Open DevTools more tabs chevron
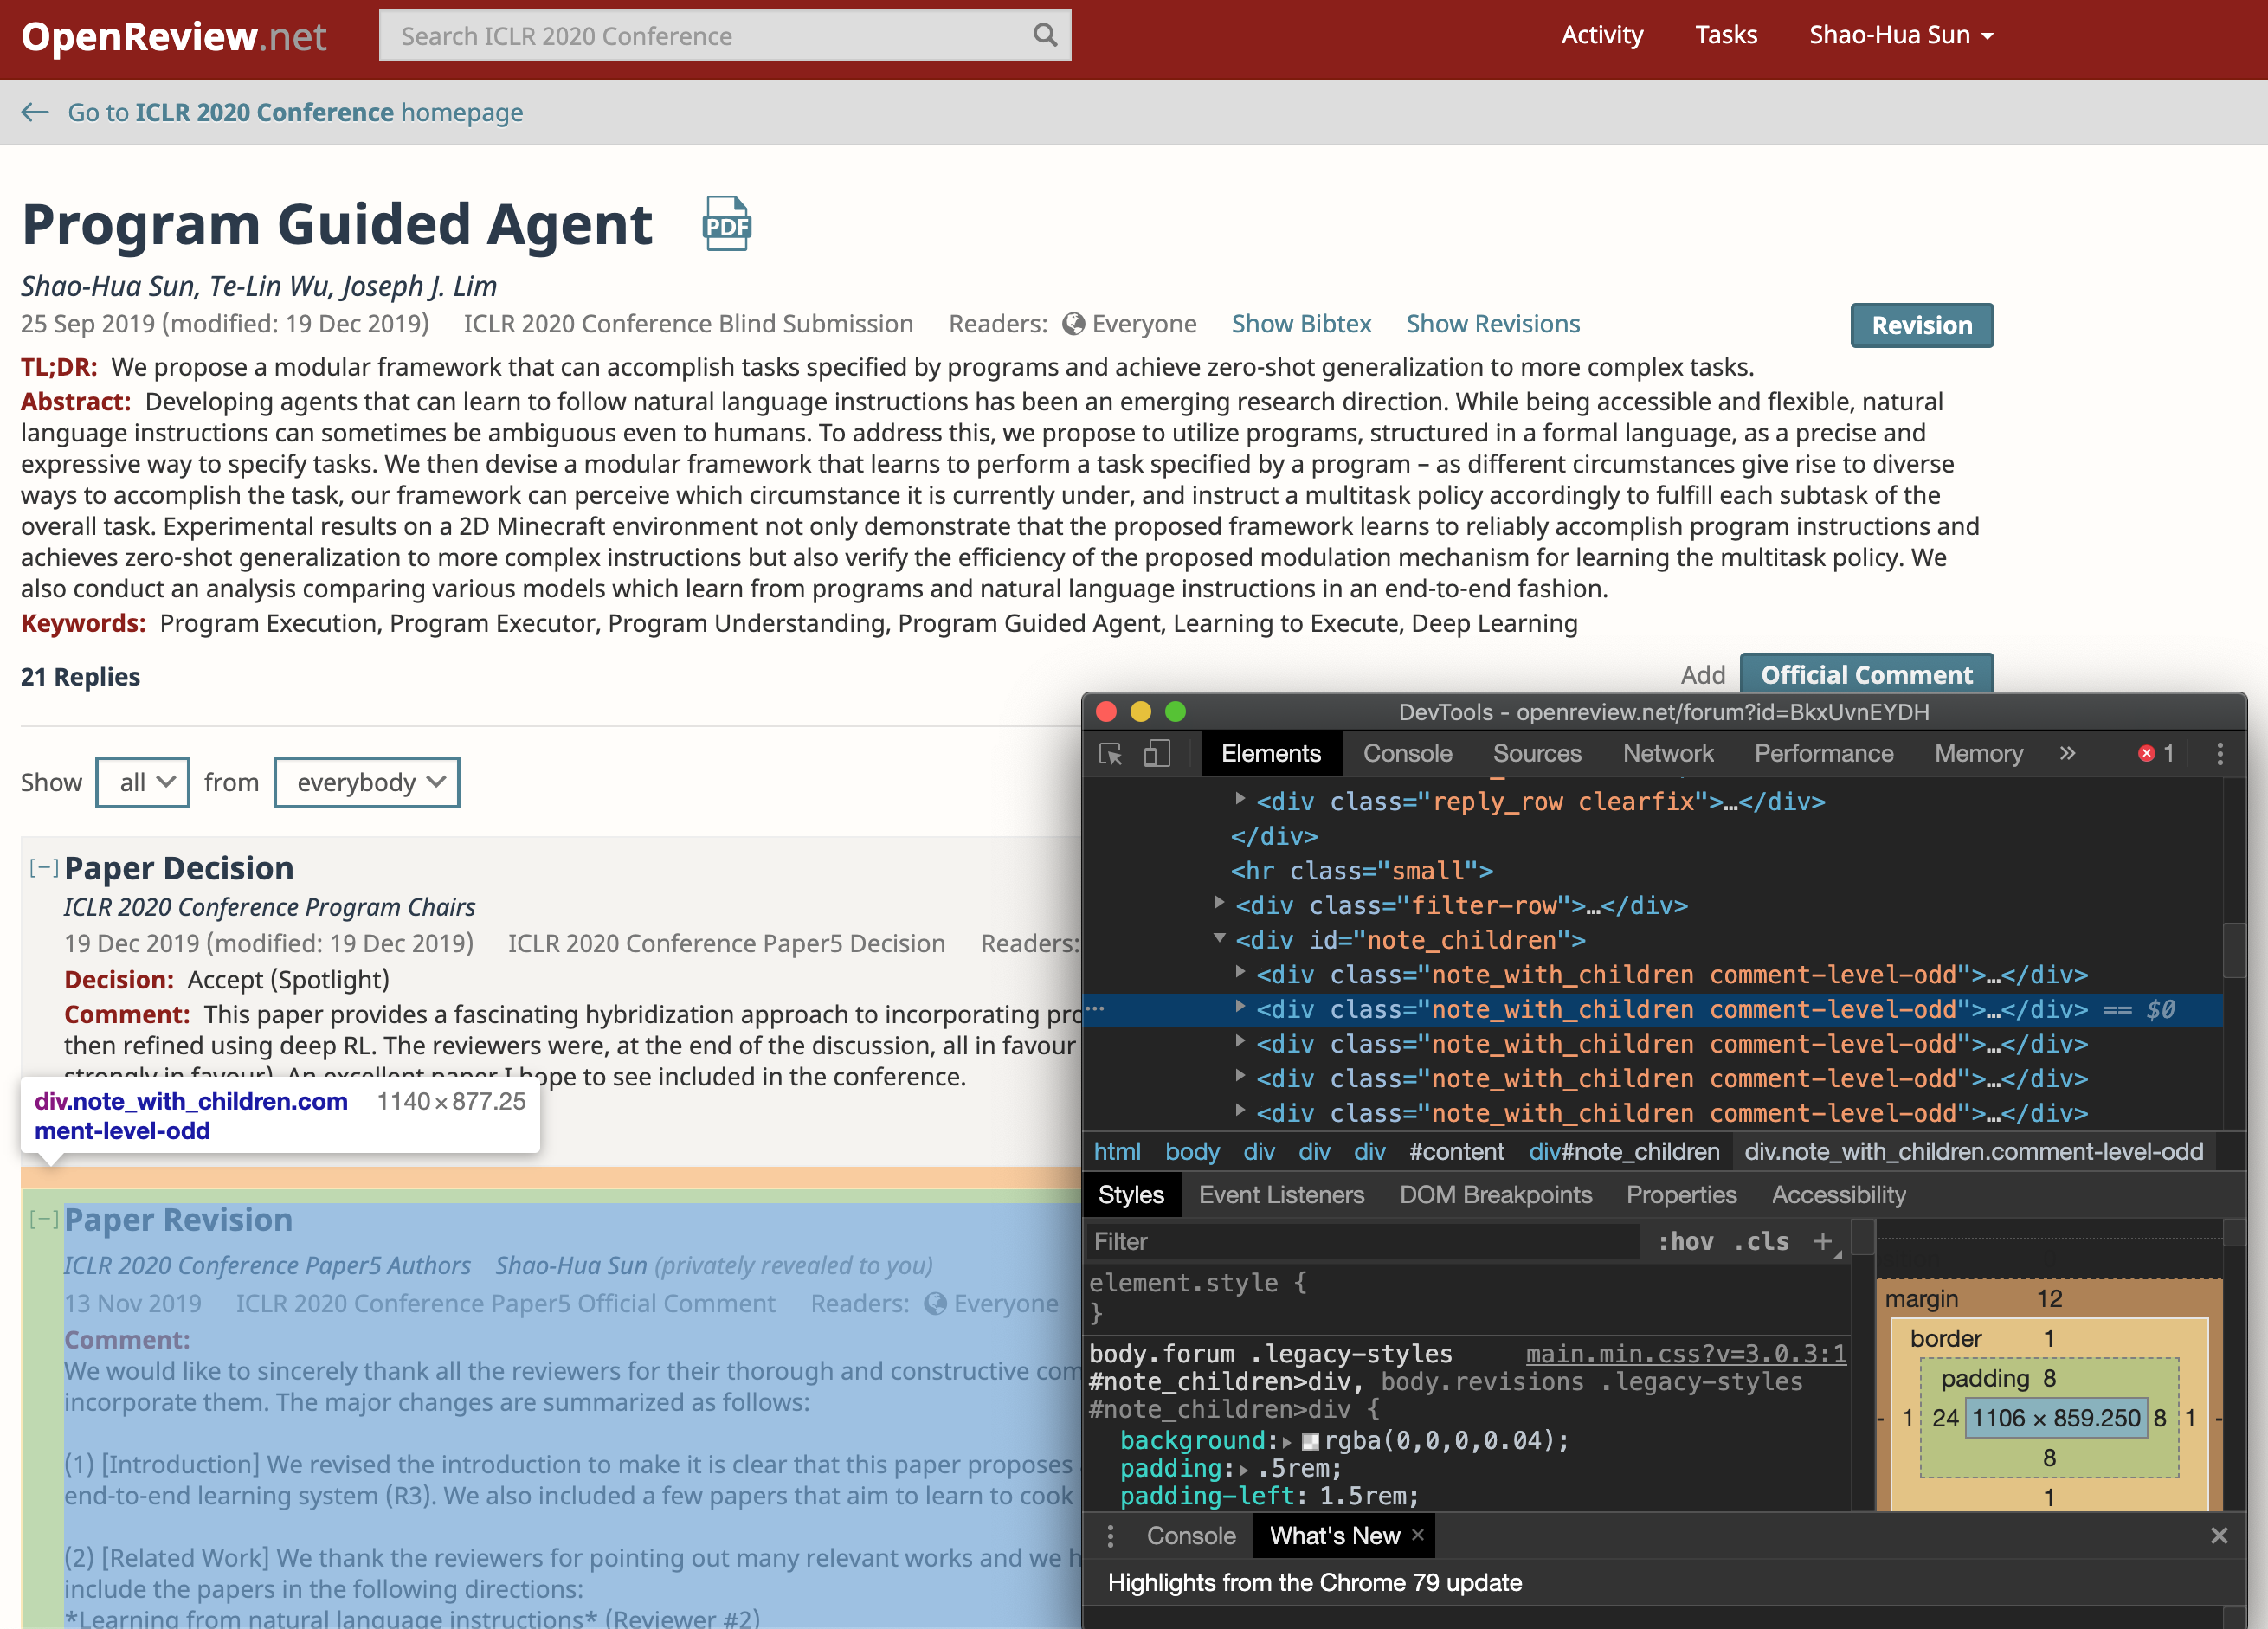2268x1629 pixels. [2067, 754]
